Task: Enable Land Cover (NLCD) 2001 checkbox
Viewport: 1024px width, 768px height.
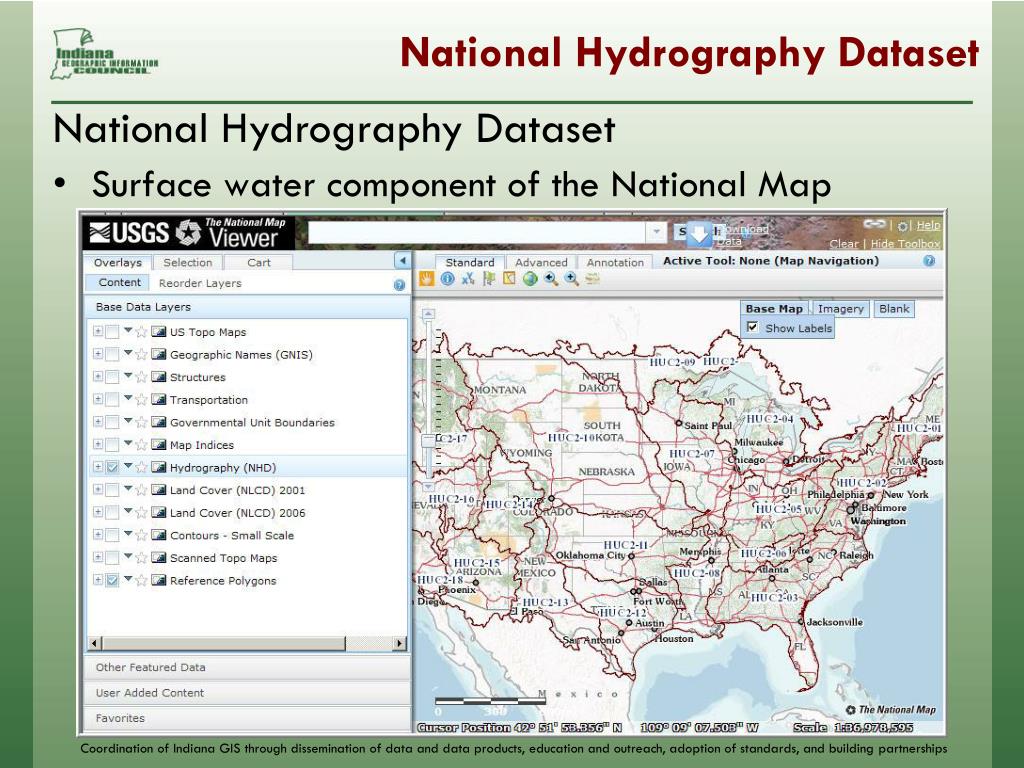Action: coord(112,490)
